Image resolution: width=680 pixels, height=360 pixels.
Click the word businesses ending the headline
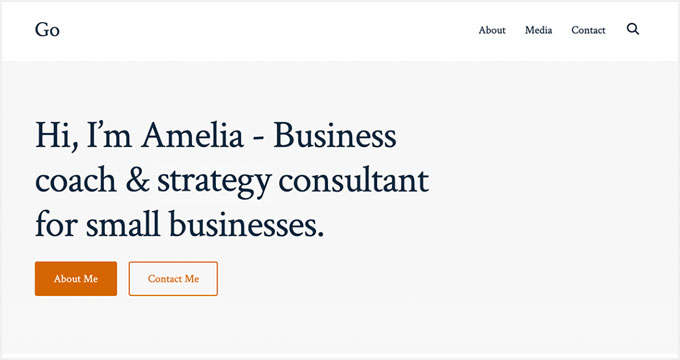tap(246, 225)
